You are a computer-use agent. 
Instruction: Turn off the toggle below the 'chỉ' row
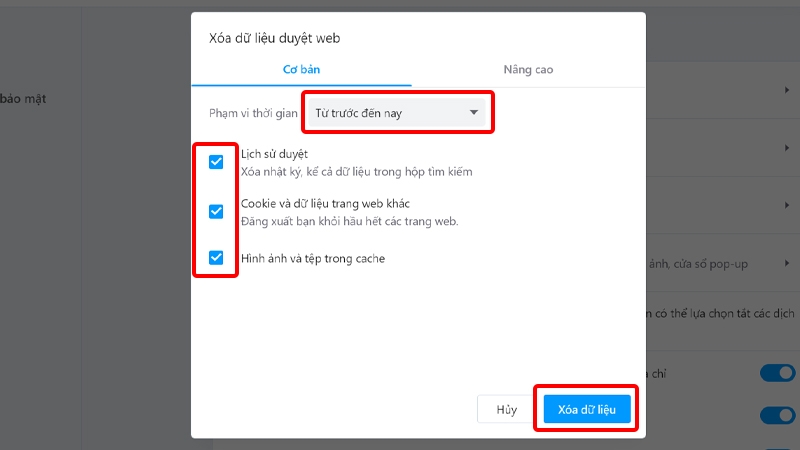[x=777, y=415]
